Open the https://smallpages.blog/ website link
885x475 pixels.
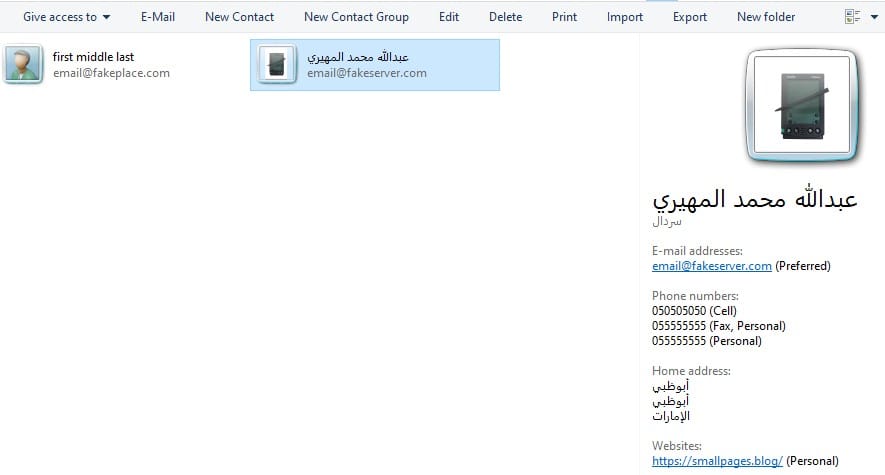pyautogui.click(x=717, y=461)
